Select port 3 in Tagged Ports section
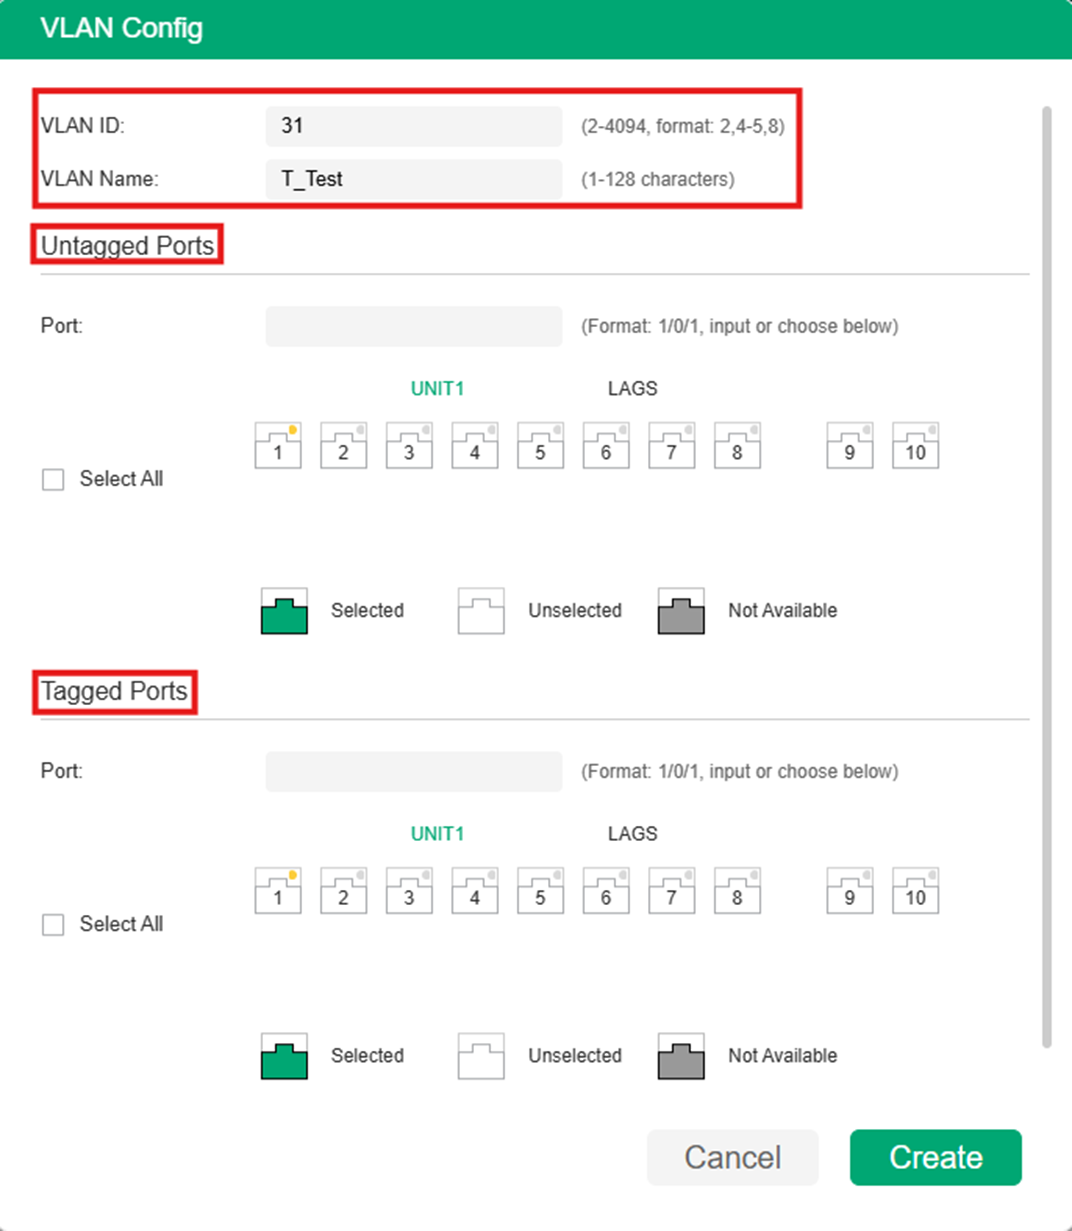The image size is (1072, 1231). coord(409,892)
